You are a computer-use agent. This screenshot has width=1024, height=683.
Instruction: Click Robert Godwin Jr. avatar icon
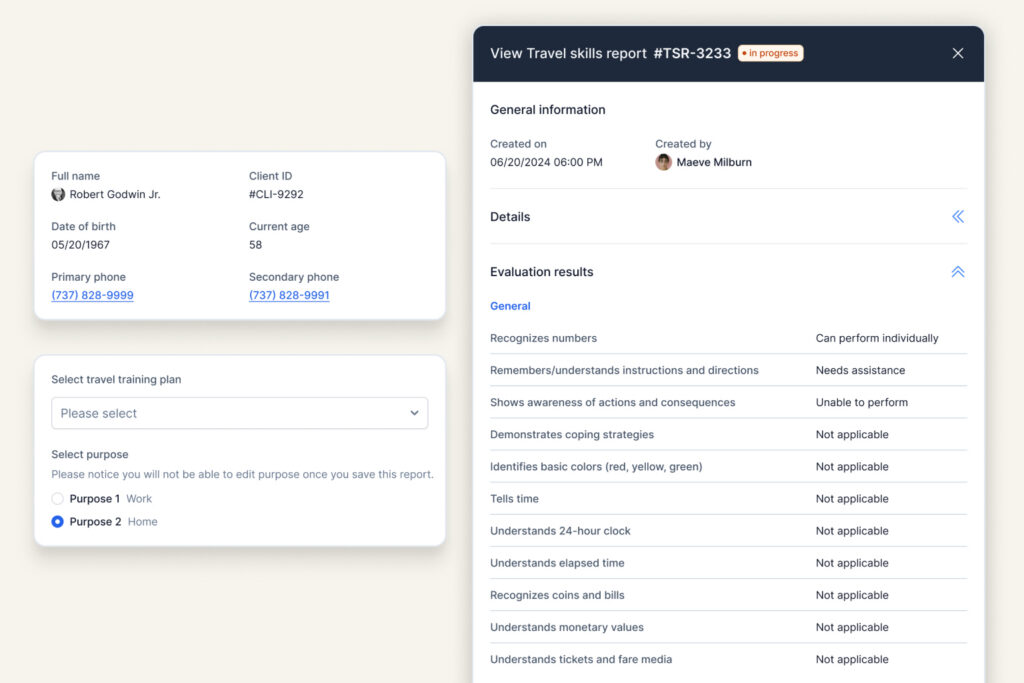coord(58,195)
